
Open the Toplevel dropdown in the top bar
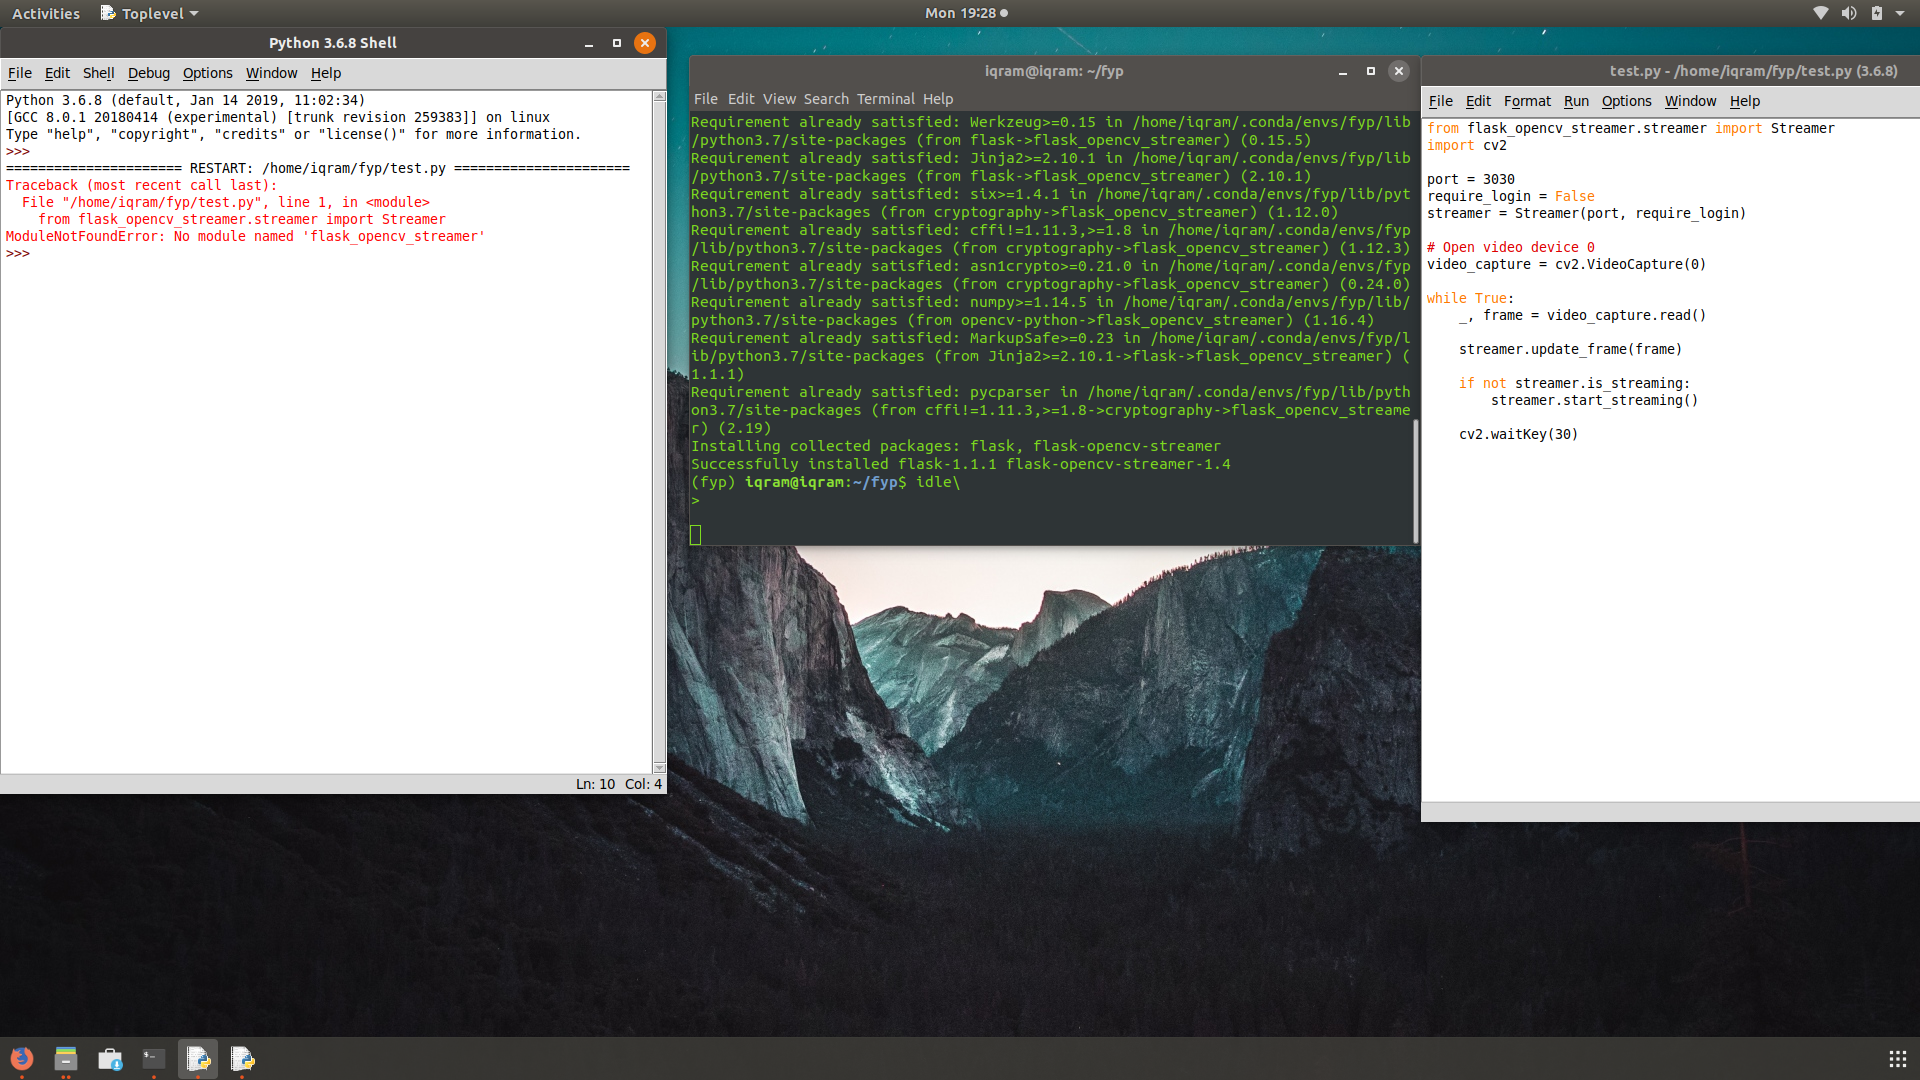pyautogui.click(x=148, y=13)
